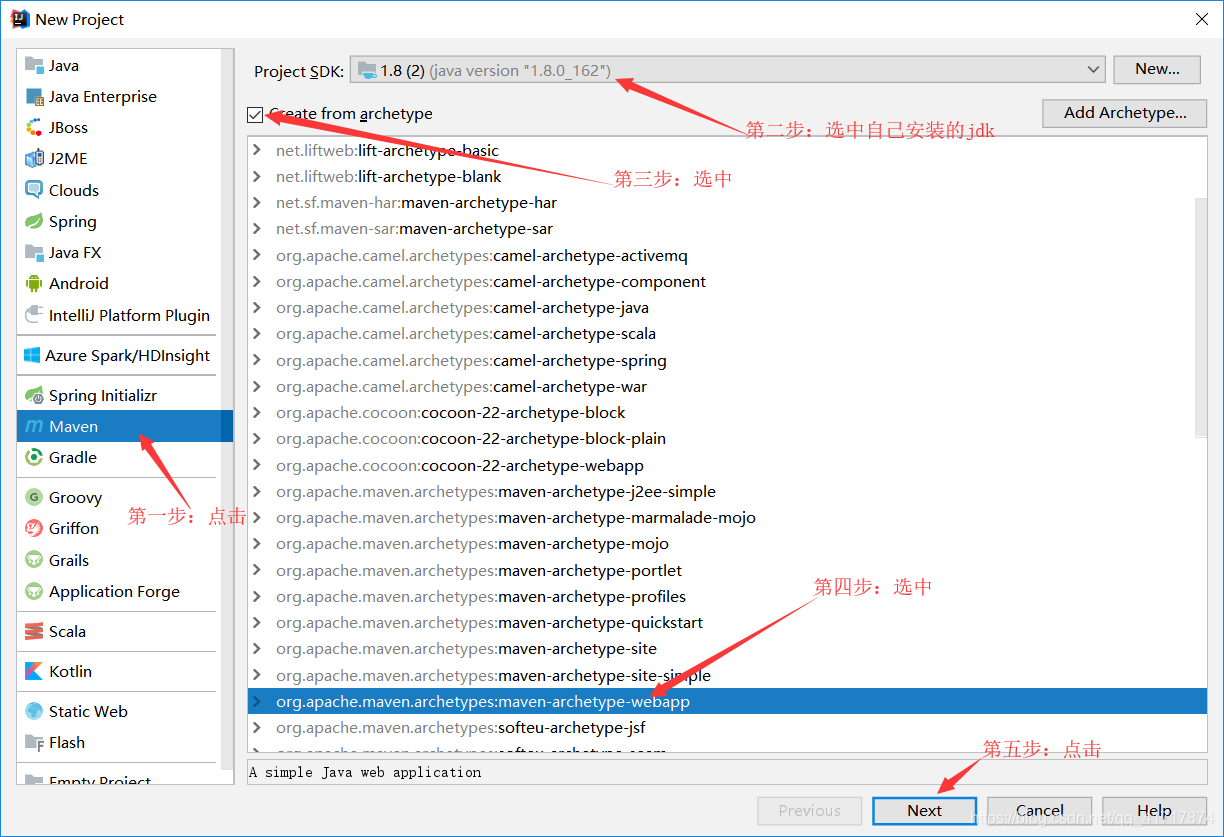
Task: Select the Azure Spark/HDInsight icon
Action: (32, 356)
